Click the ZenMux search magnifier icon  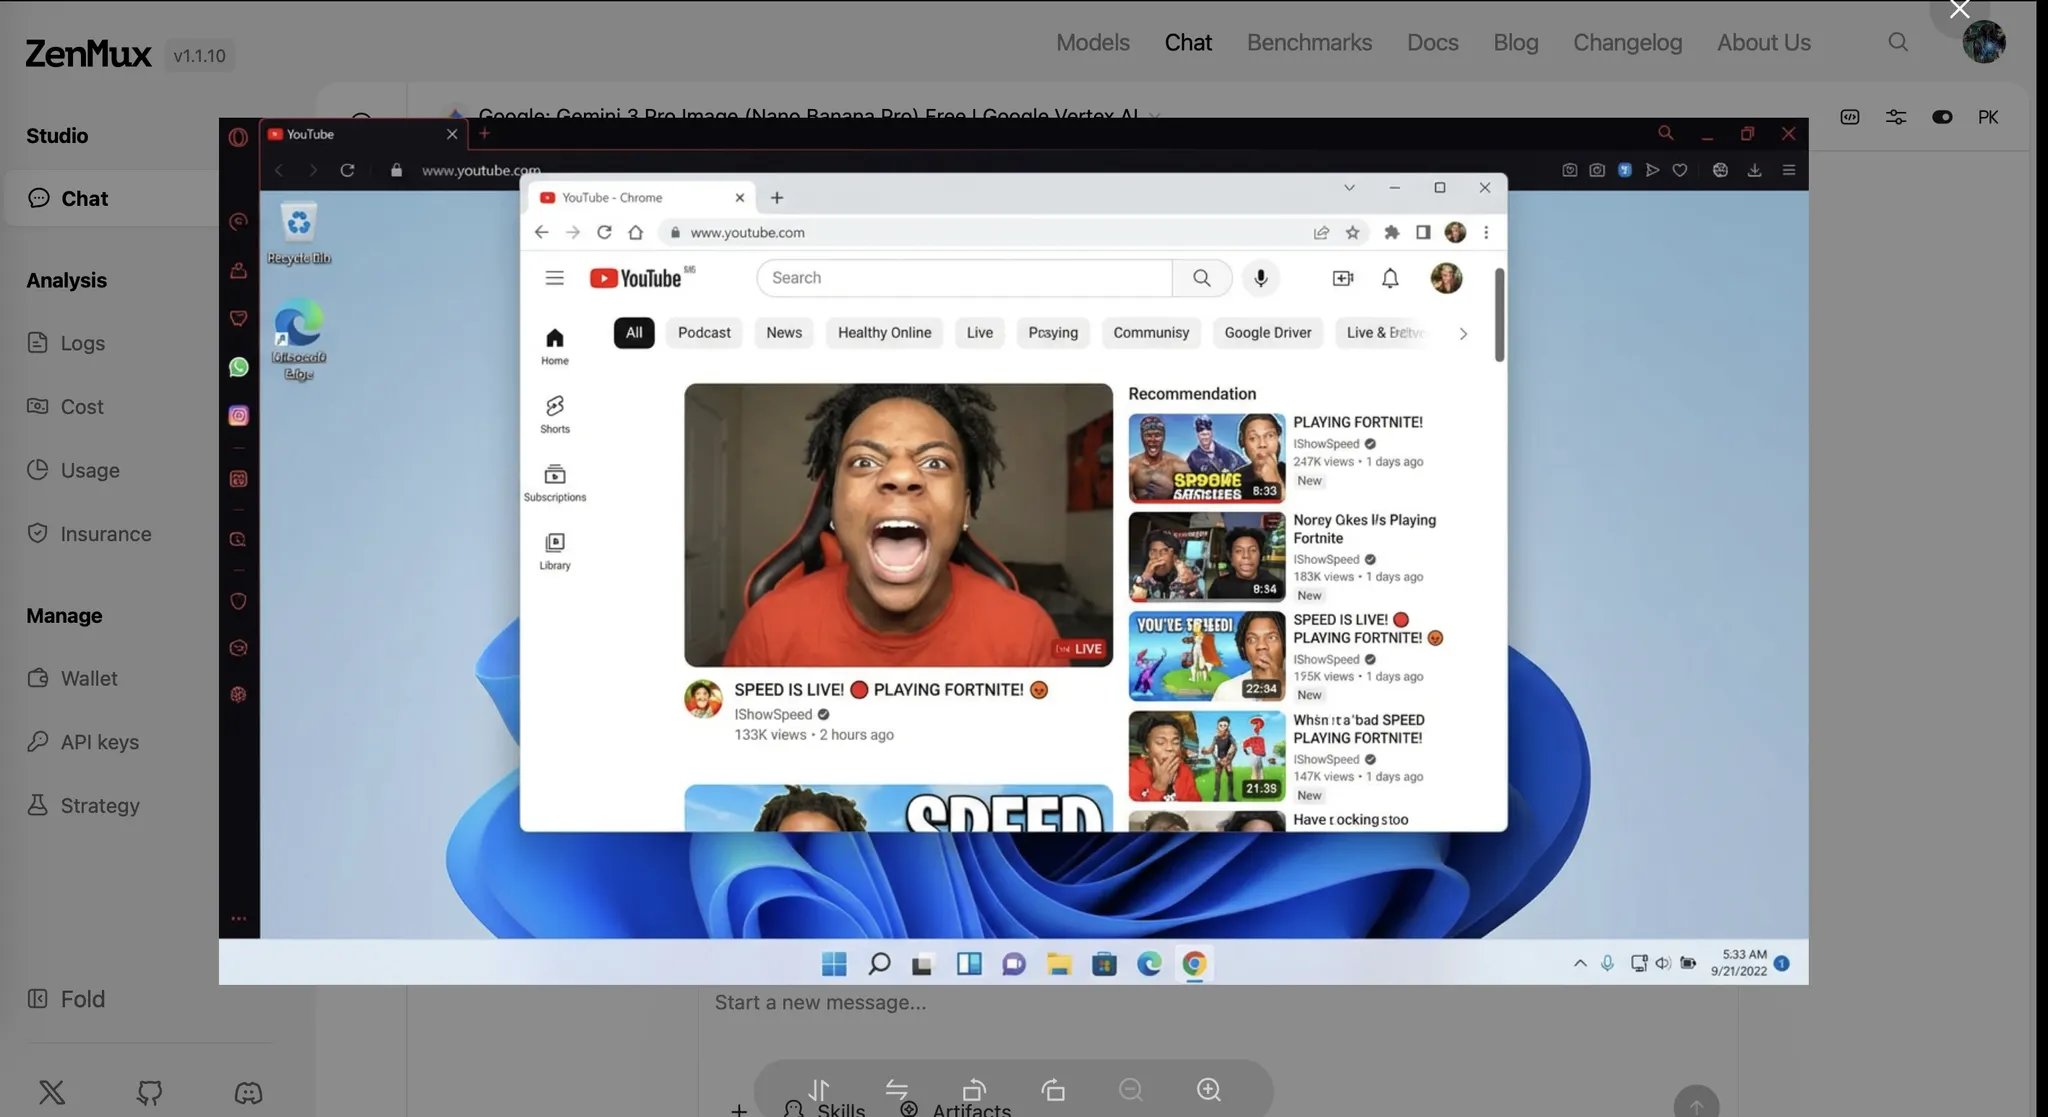click(x=1897, y=42)
